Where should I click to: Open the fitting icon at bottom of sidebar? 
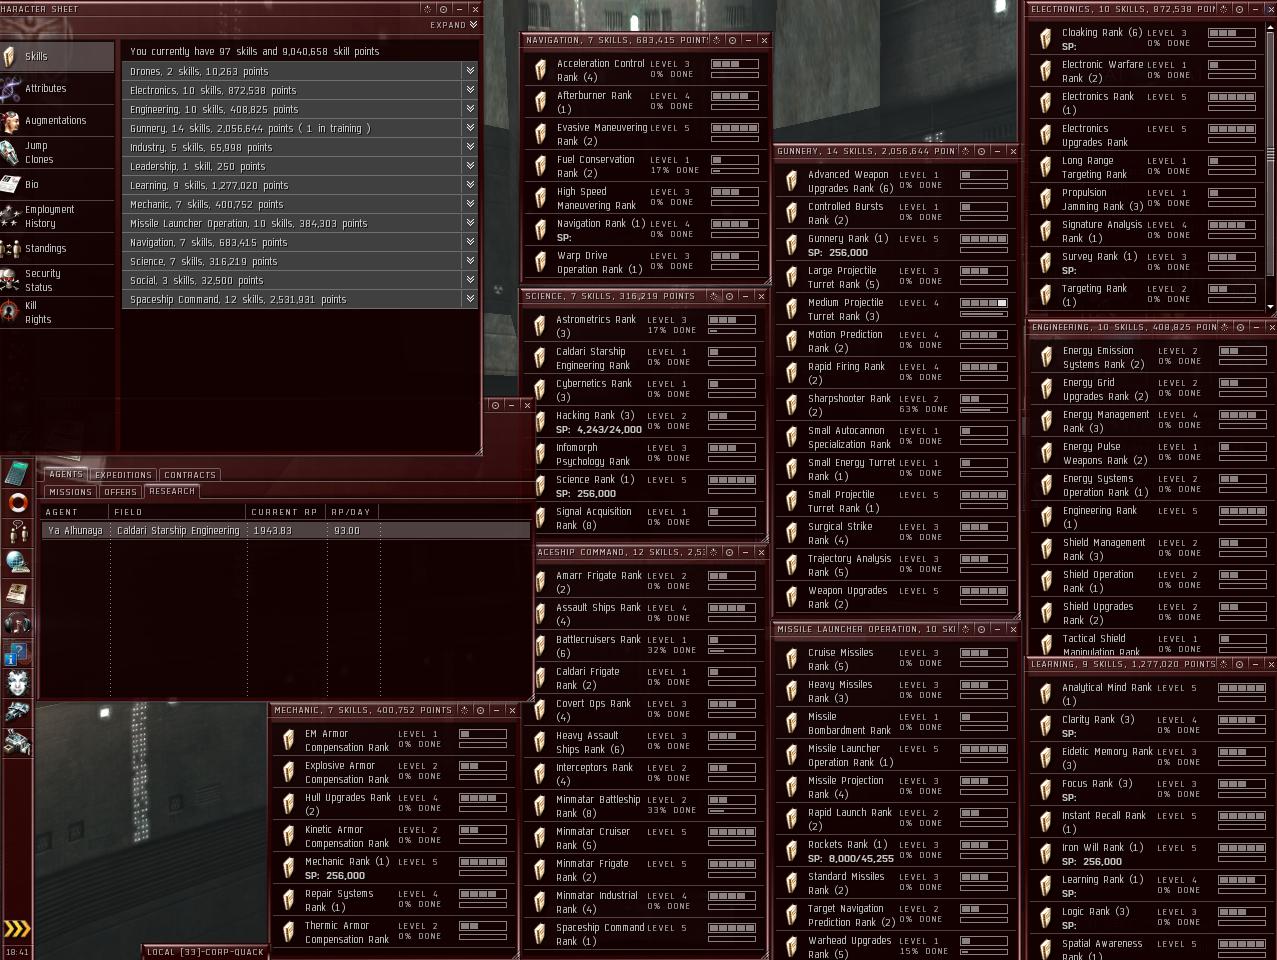17,742
